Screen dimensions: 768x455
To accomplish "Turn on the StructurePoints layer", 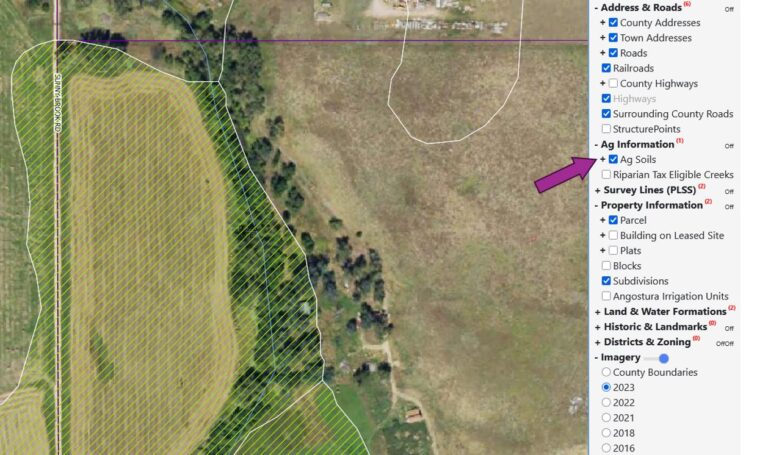I will pos(606,129).
